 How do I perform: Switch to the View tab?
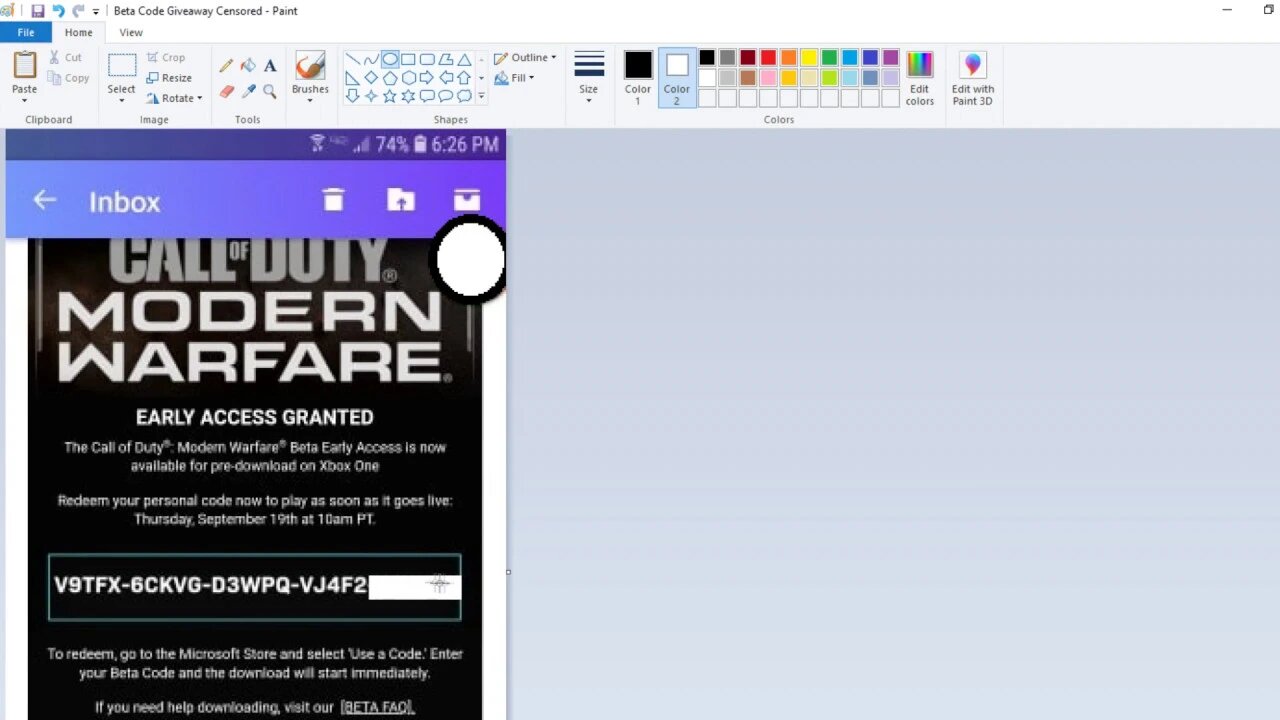click(131, 33)
